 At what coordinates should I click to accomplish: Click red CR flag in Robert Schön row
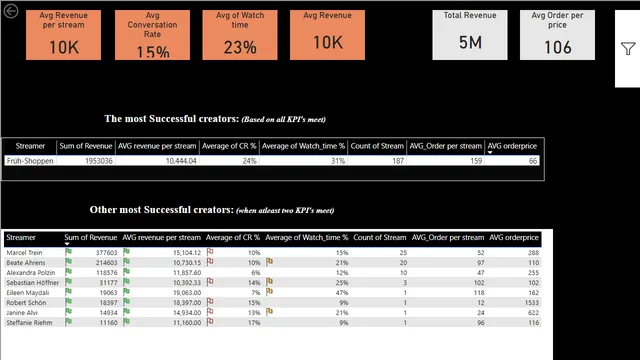tap(210, 302)
